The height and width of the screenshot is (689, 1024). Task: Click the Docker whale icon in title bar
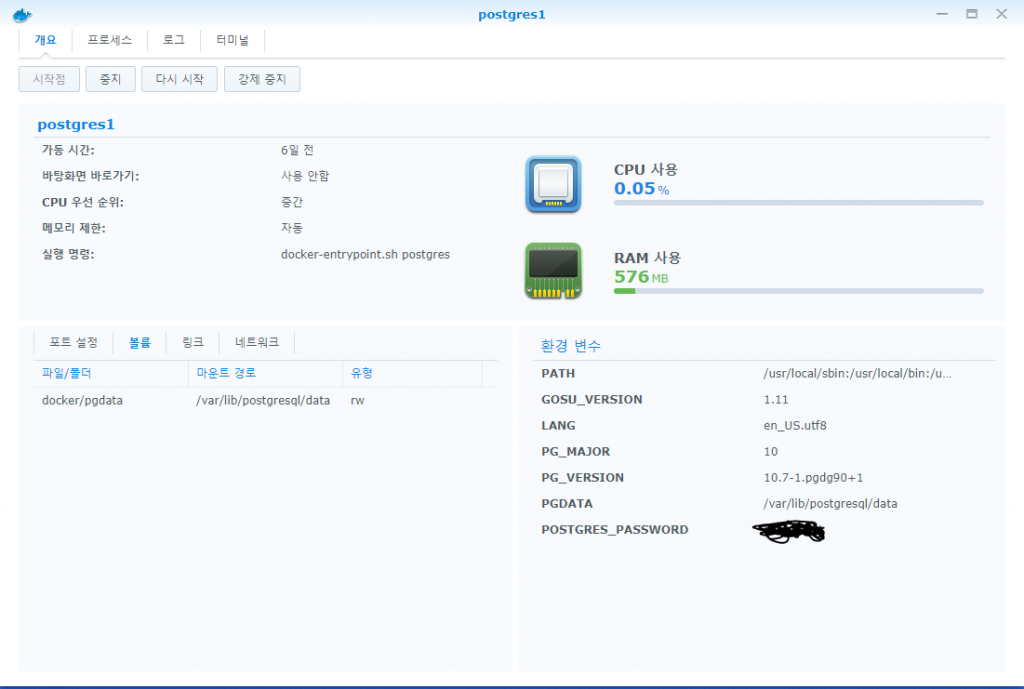point(22,15)
